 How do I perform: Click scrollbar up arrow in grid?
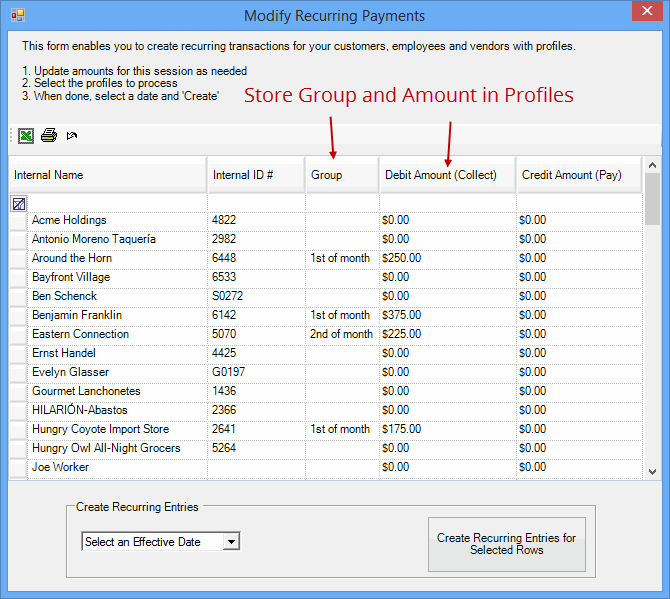(x=652, y=165)
